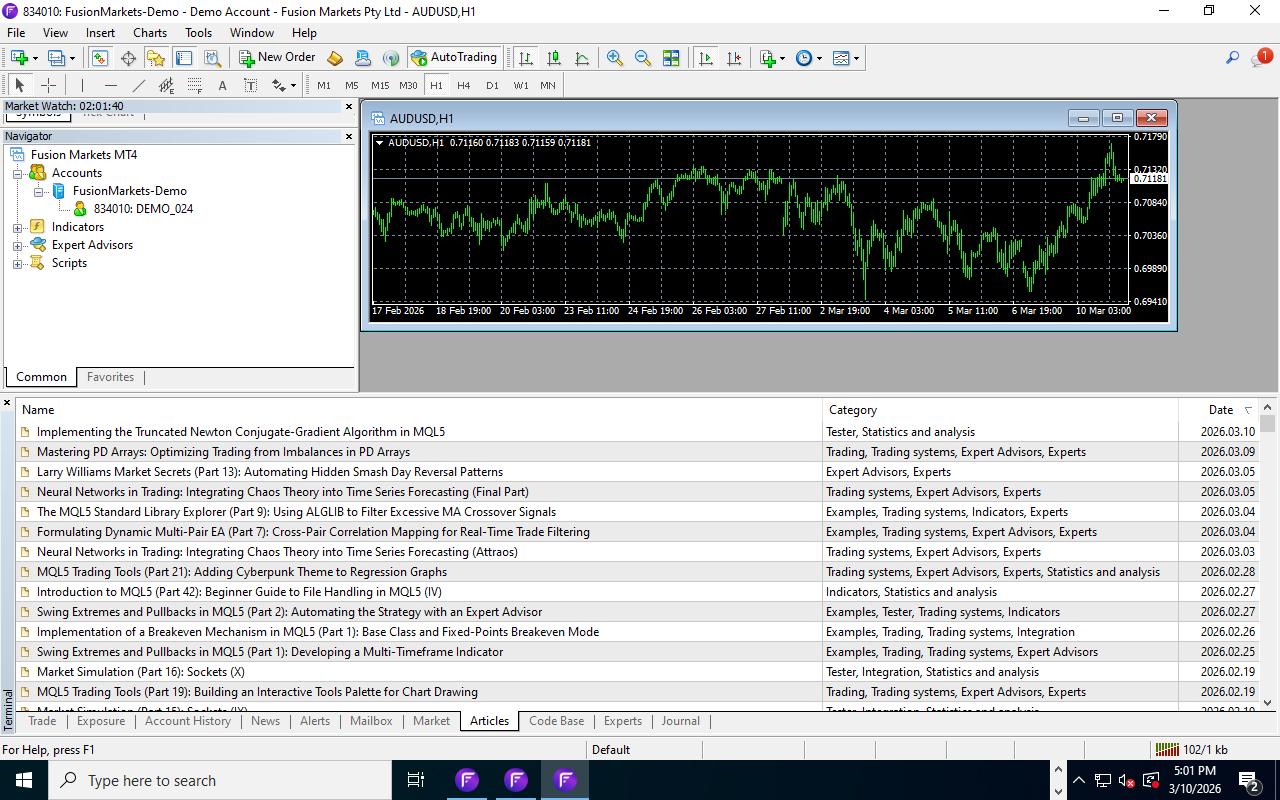Select the Vertical Line drawing tool
This screenshot has width=1280, height=800.
(x=82, y=85)
